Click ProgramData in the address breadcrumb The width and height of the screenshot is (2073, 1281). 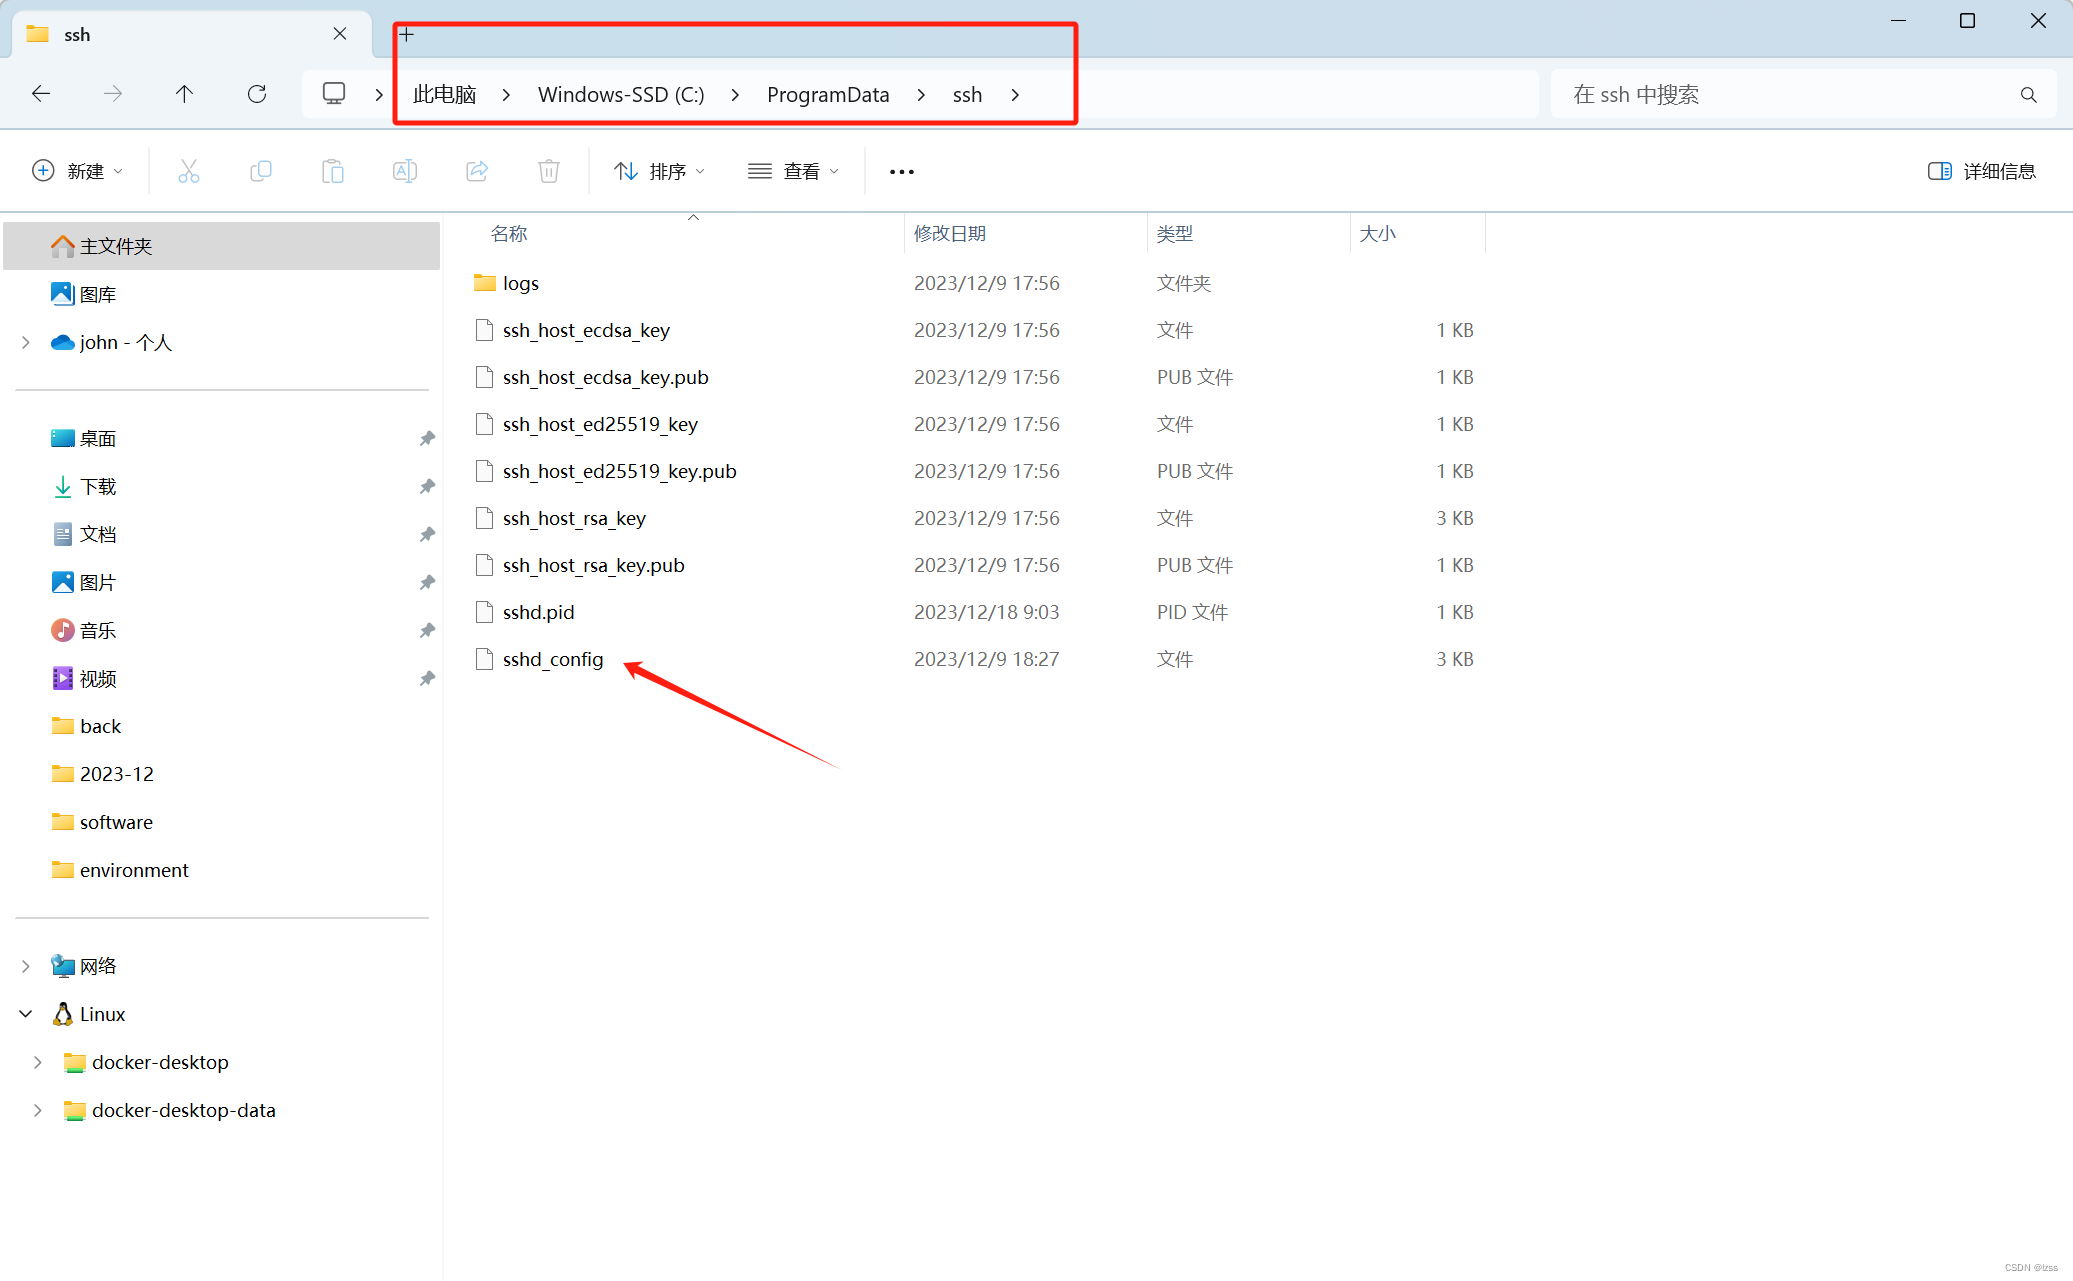click(827, 95)
